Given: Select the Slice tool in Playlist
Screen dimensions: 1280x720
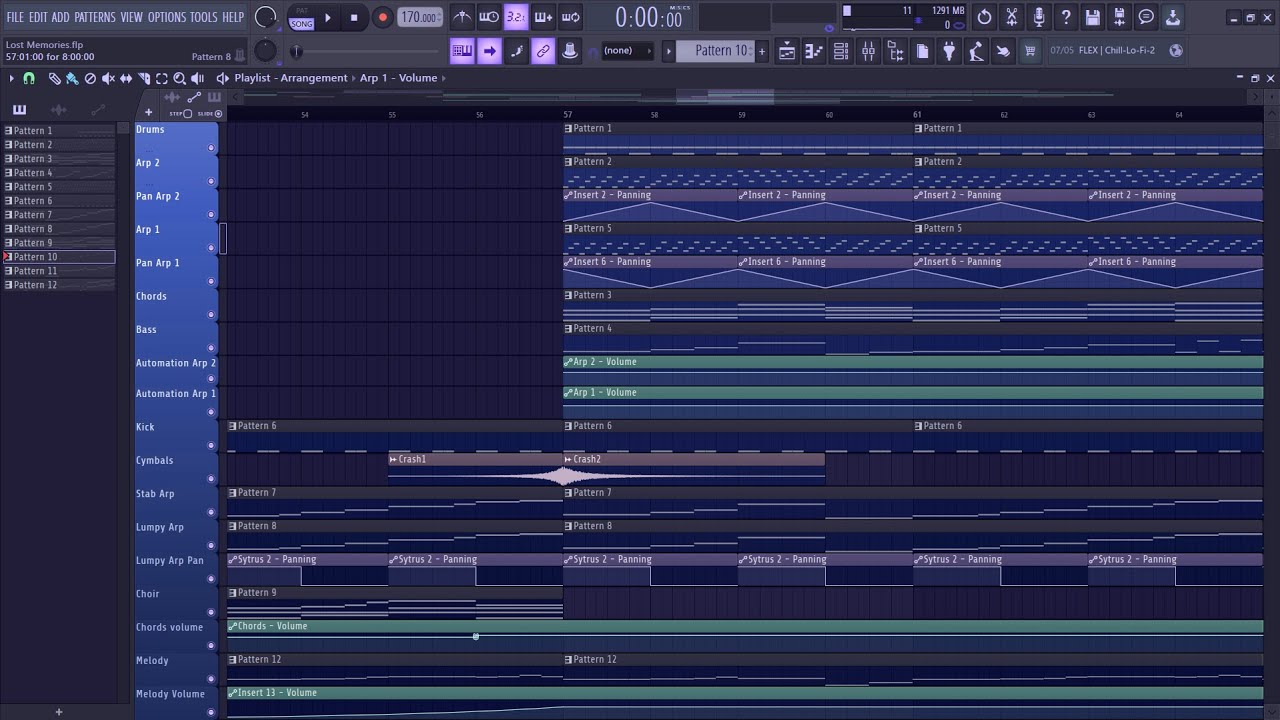Looking at the screenshot, I should (x=144, y=78).
